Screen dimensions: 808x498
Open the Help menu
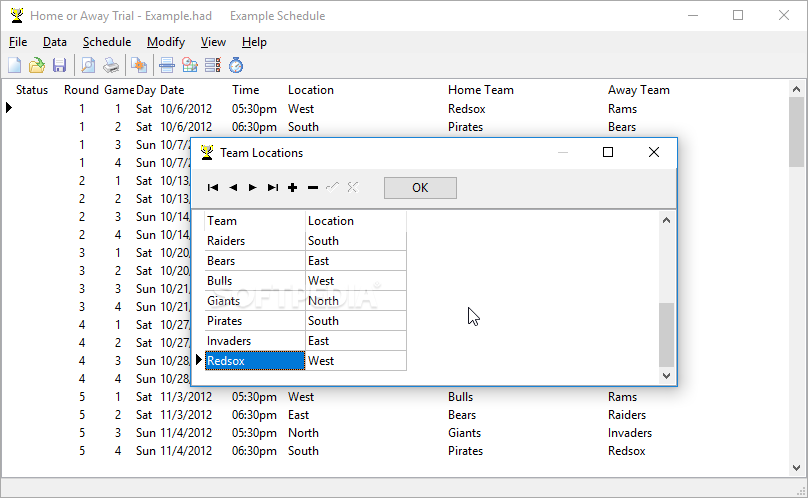click(254, 42)
